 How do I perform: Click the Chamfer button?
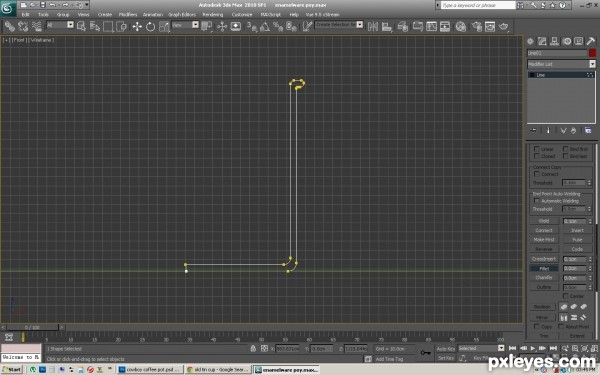click(x=544, y=278)
